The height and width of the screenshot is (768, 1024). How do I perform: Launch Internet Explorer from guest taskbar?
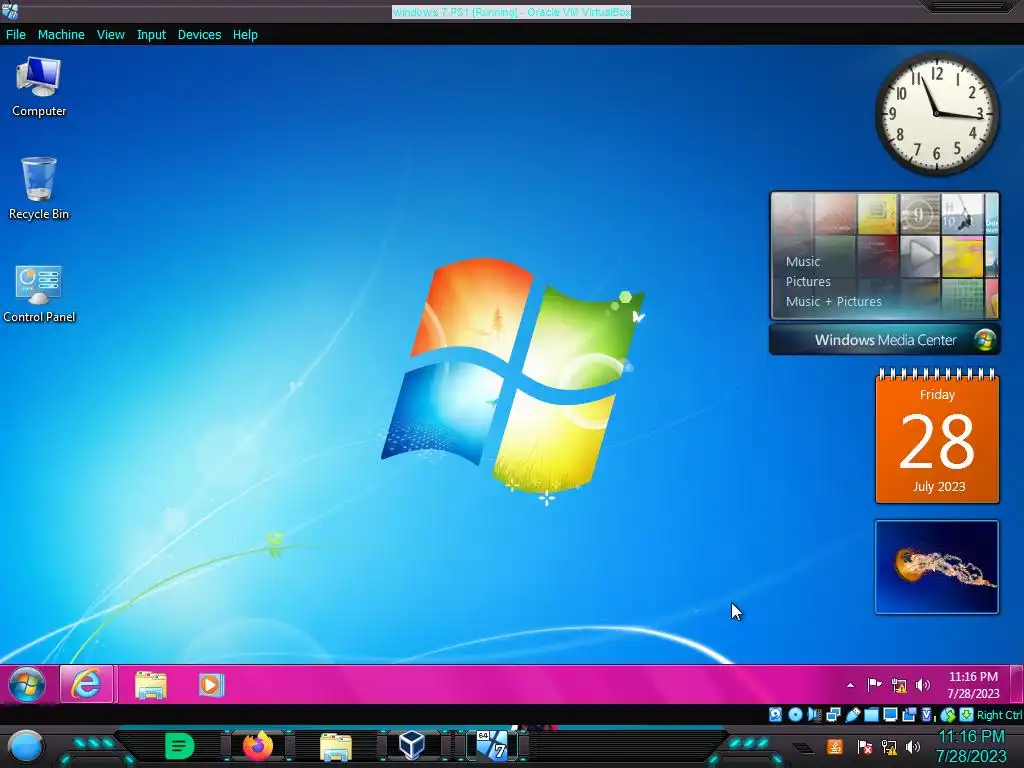pyautogui.click(x=88, y=684)
